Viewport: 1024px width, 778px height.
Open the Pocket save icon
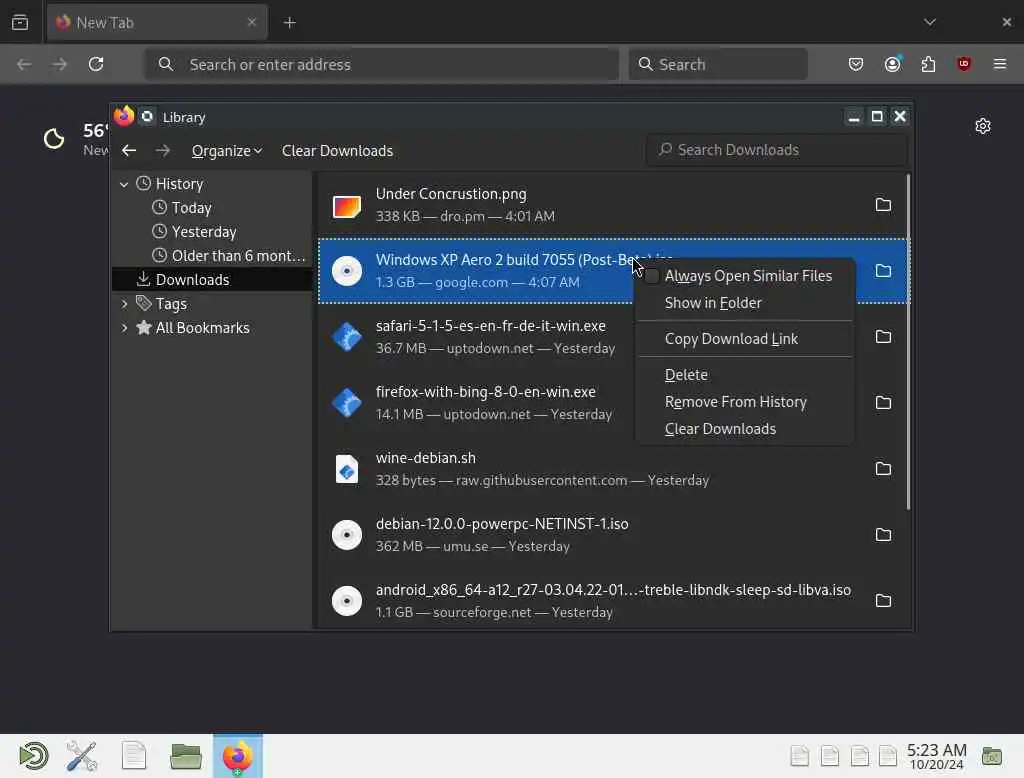[x=856, y=64]
